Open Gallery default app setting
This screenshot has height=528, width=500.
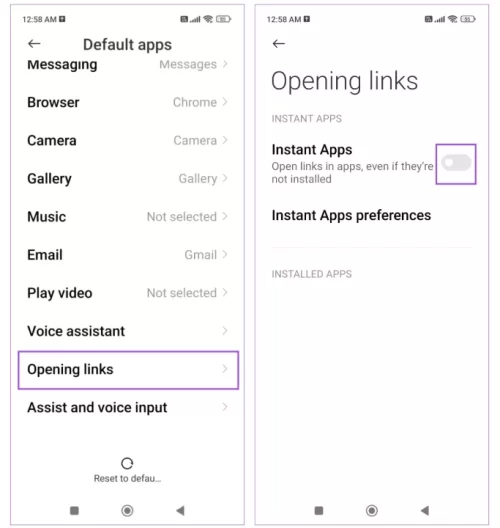128,178
